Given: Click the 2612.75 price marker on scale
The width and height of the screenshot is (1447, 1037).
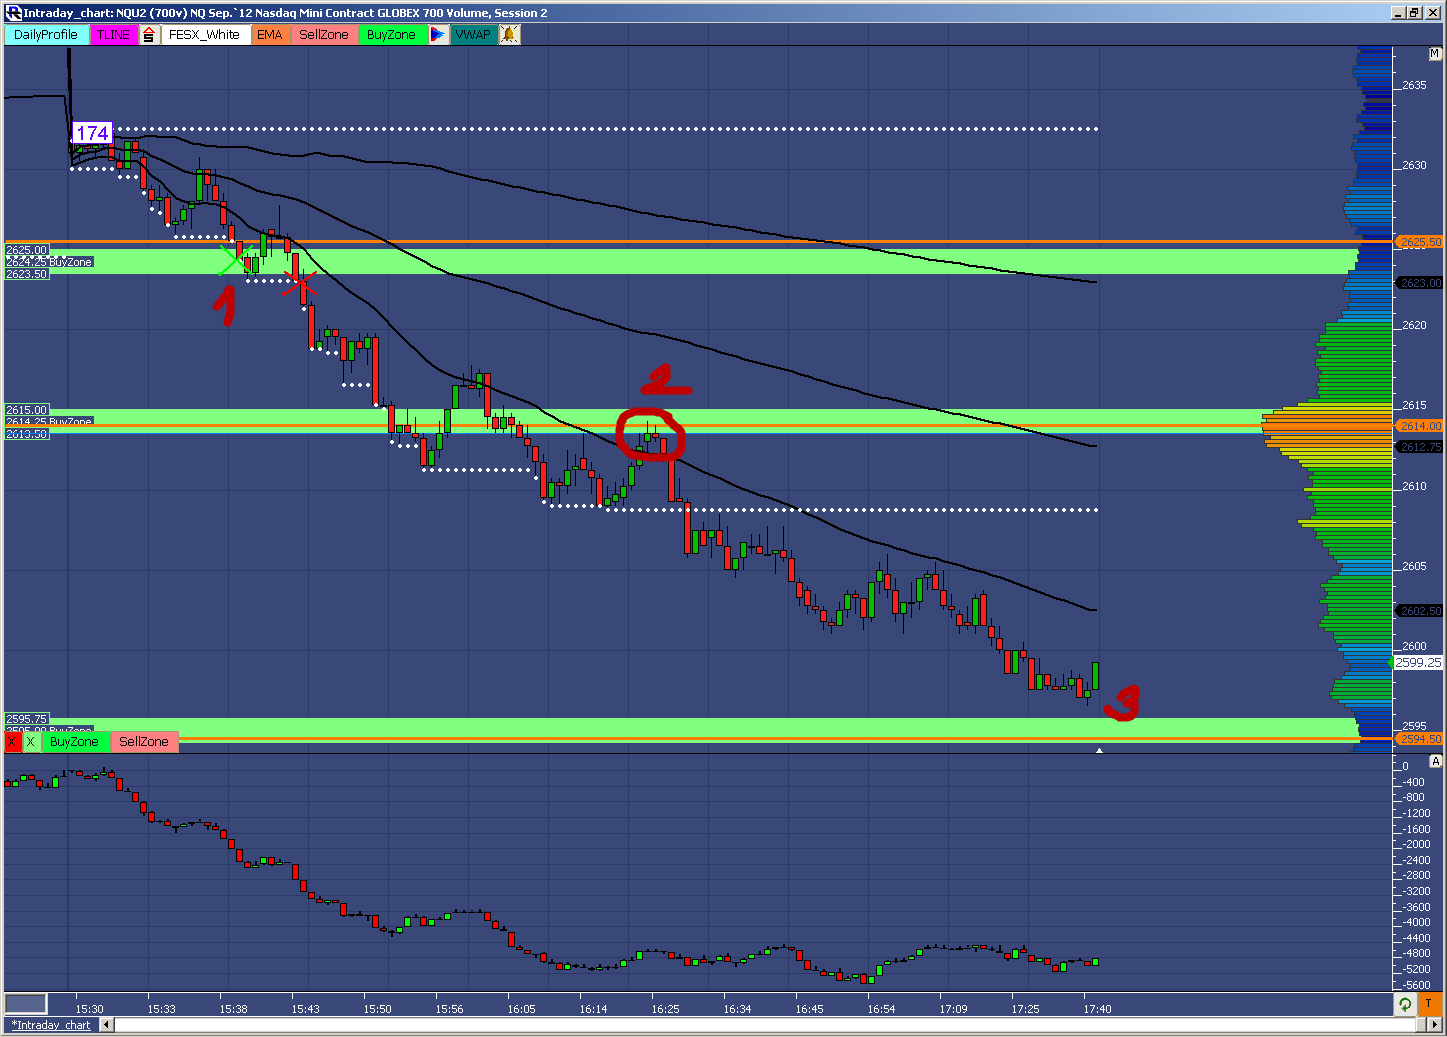Looking at the screenshot, I should click(x=1420, y=447).
